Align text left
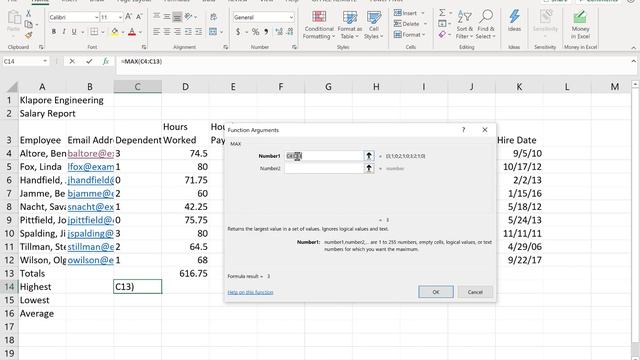Screen dimensions: 640x360 tap(156, 31)
